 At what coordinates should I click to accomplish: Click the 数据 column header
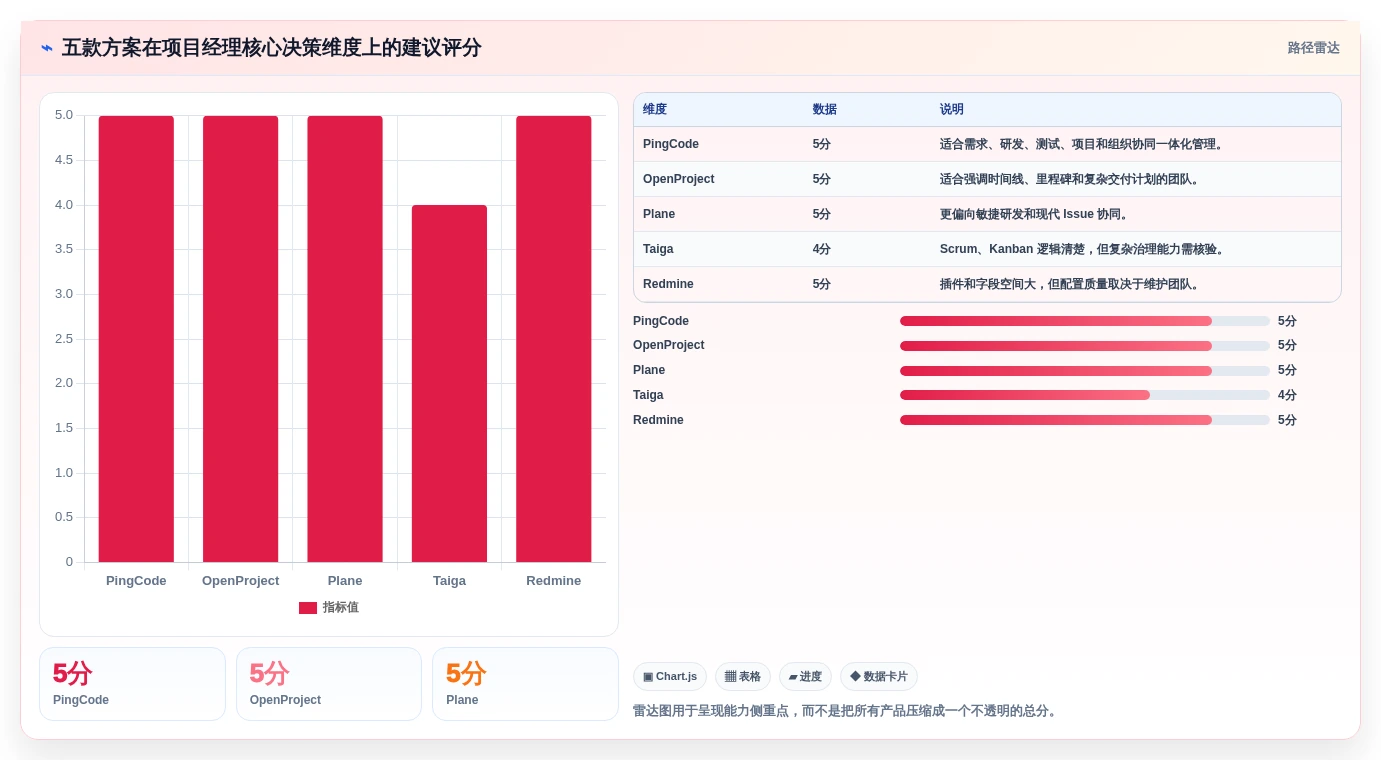pos(825,110)
